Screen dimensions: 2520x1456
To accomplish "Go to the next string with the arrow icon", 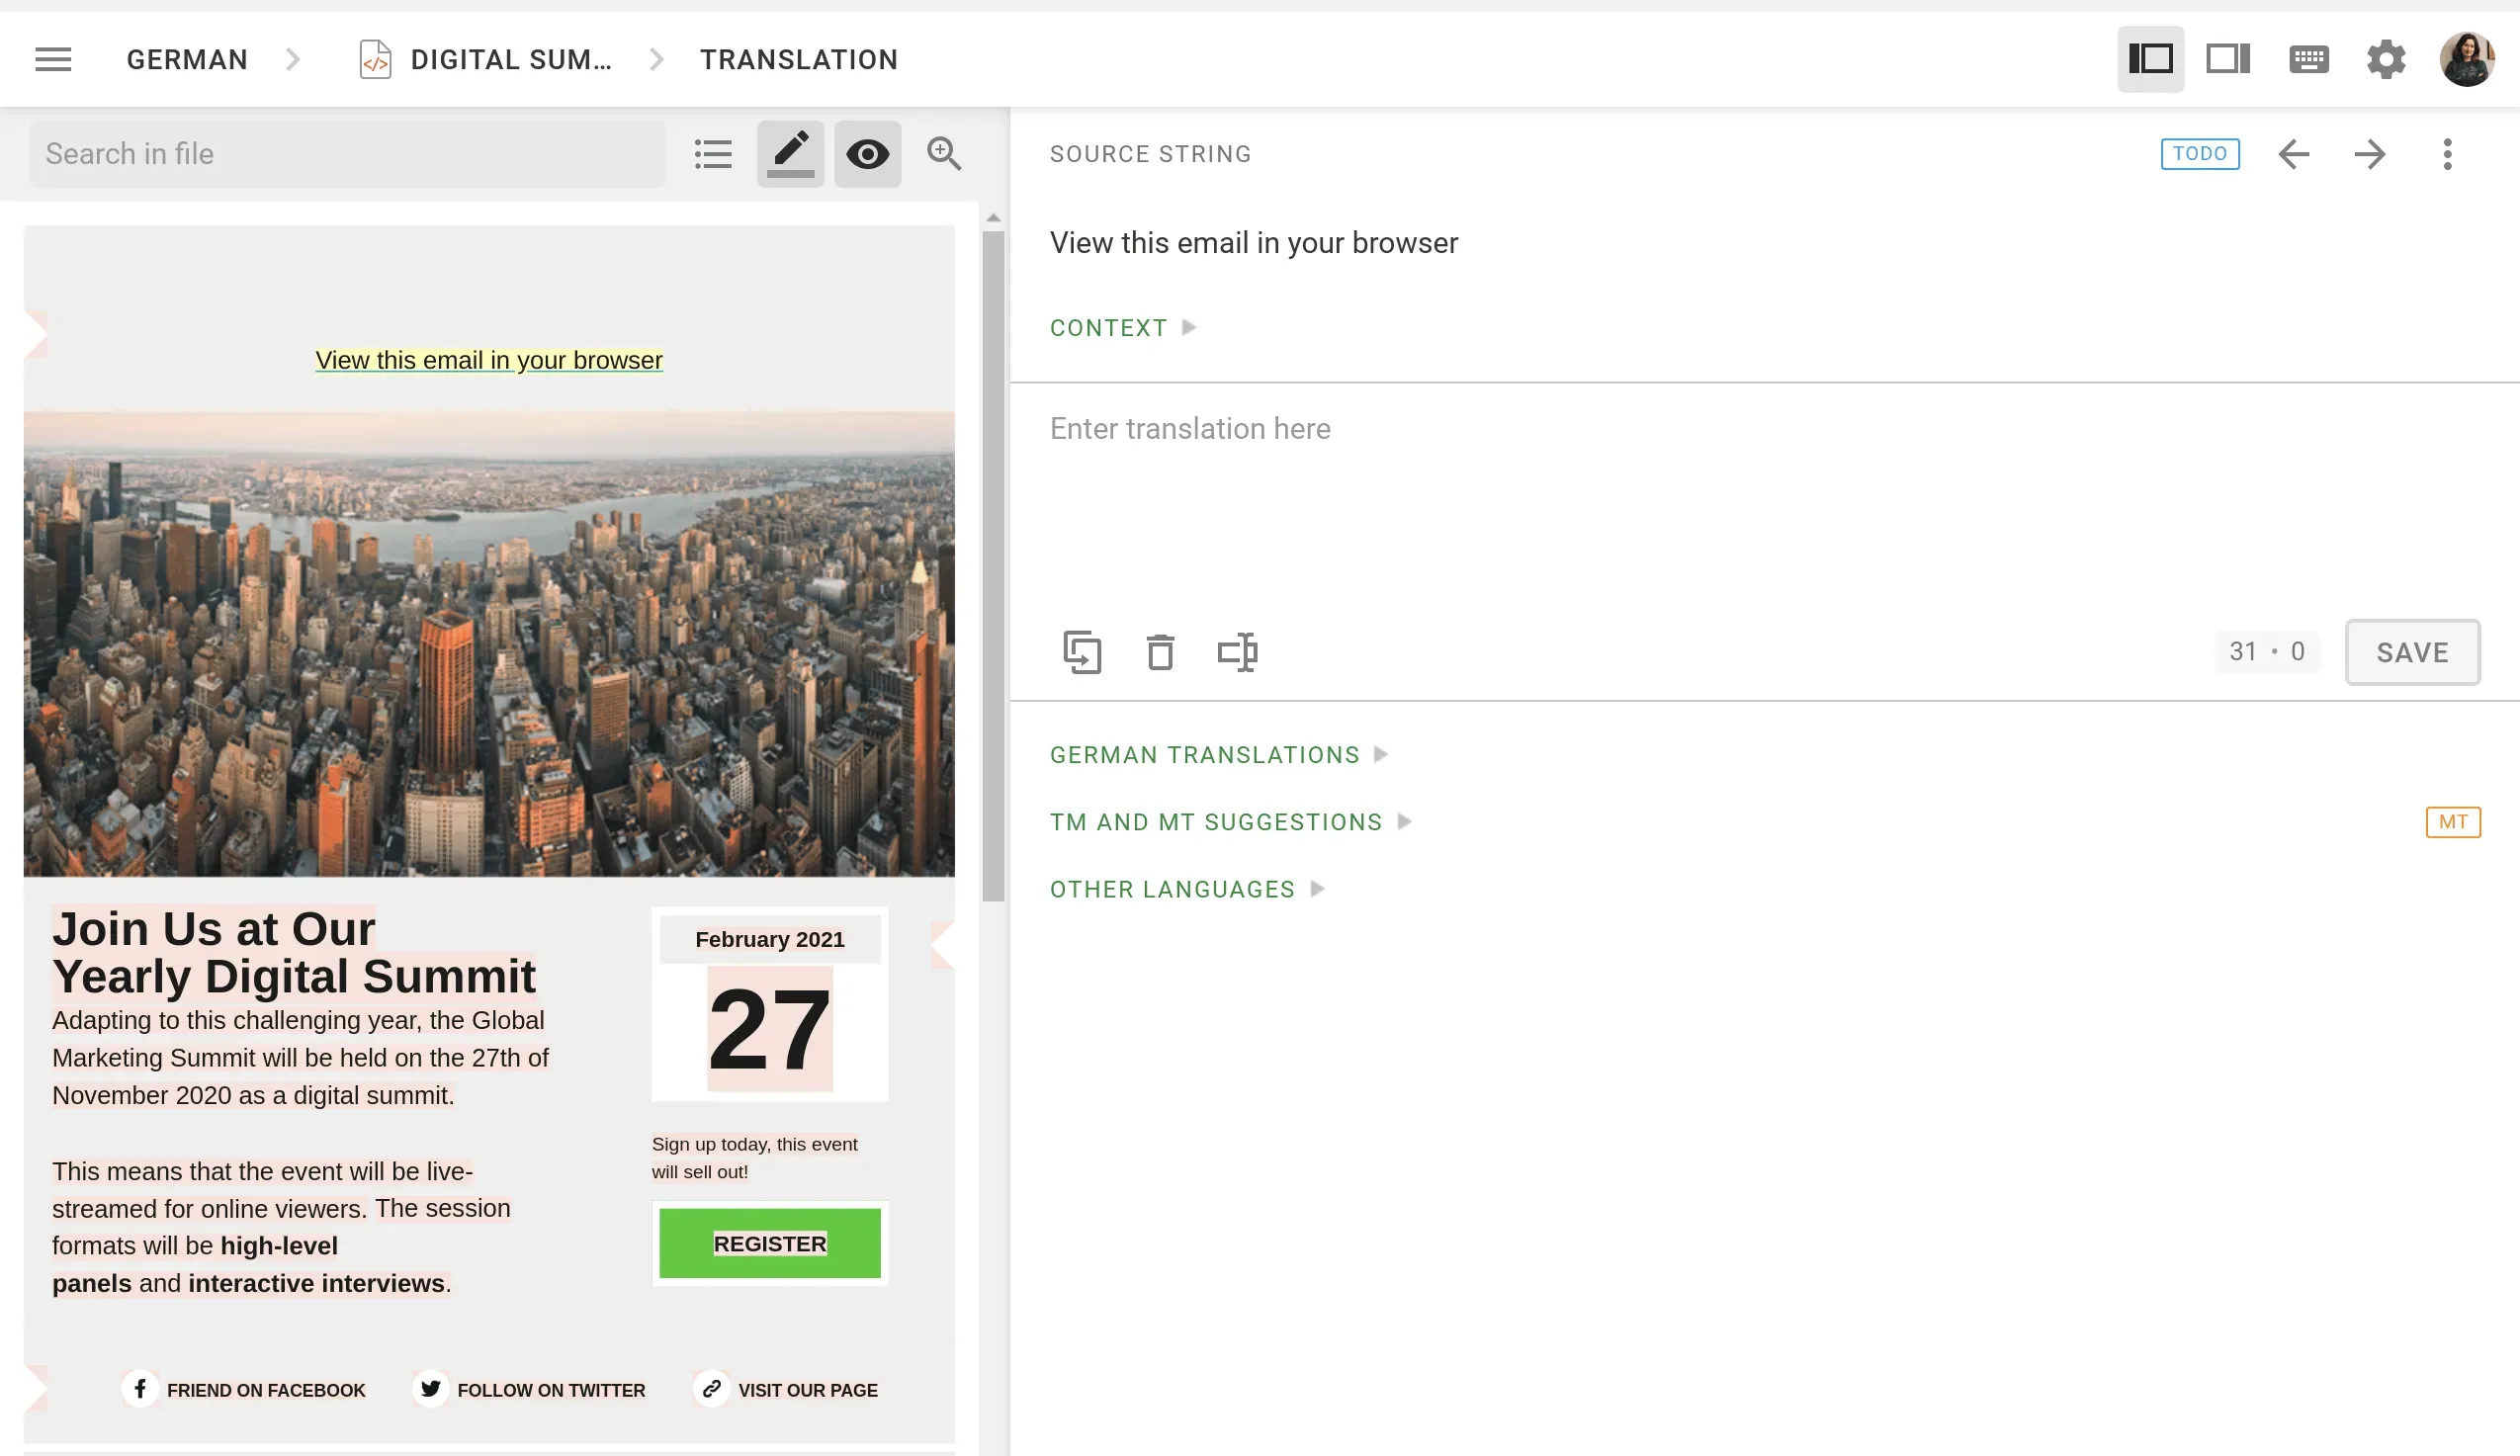I will (x=2369, y=154).
